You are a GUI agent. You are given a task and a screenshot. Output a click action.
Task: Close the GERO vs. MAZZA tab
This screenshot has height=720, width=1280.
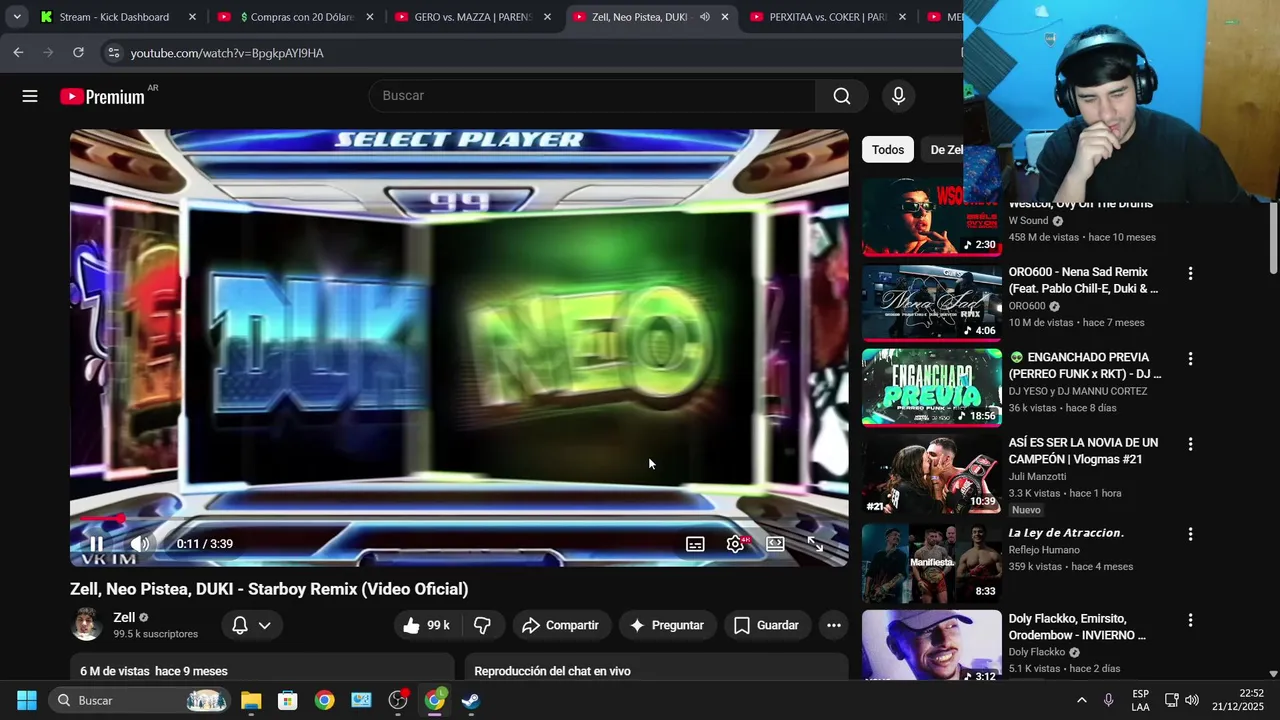pos(547,17)
